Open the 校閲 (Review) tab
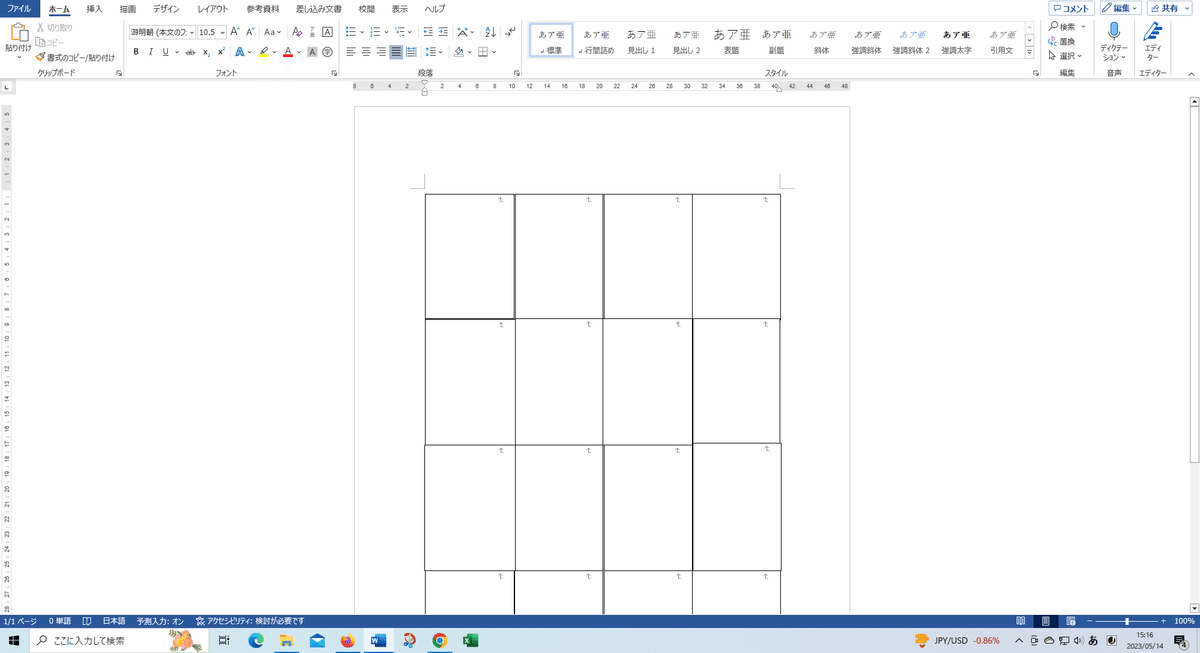 pyautogui.click(x=366, y=8)
